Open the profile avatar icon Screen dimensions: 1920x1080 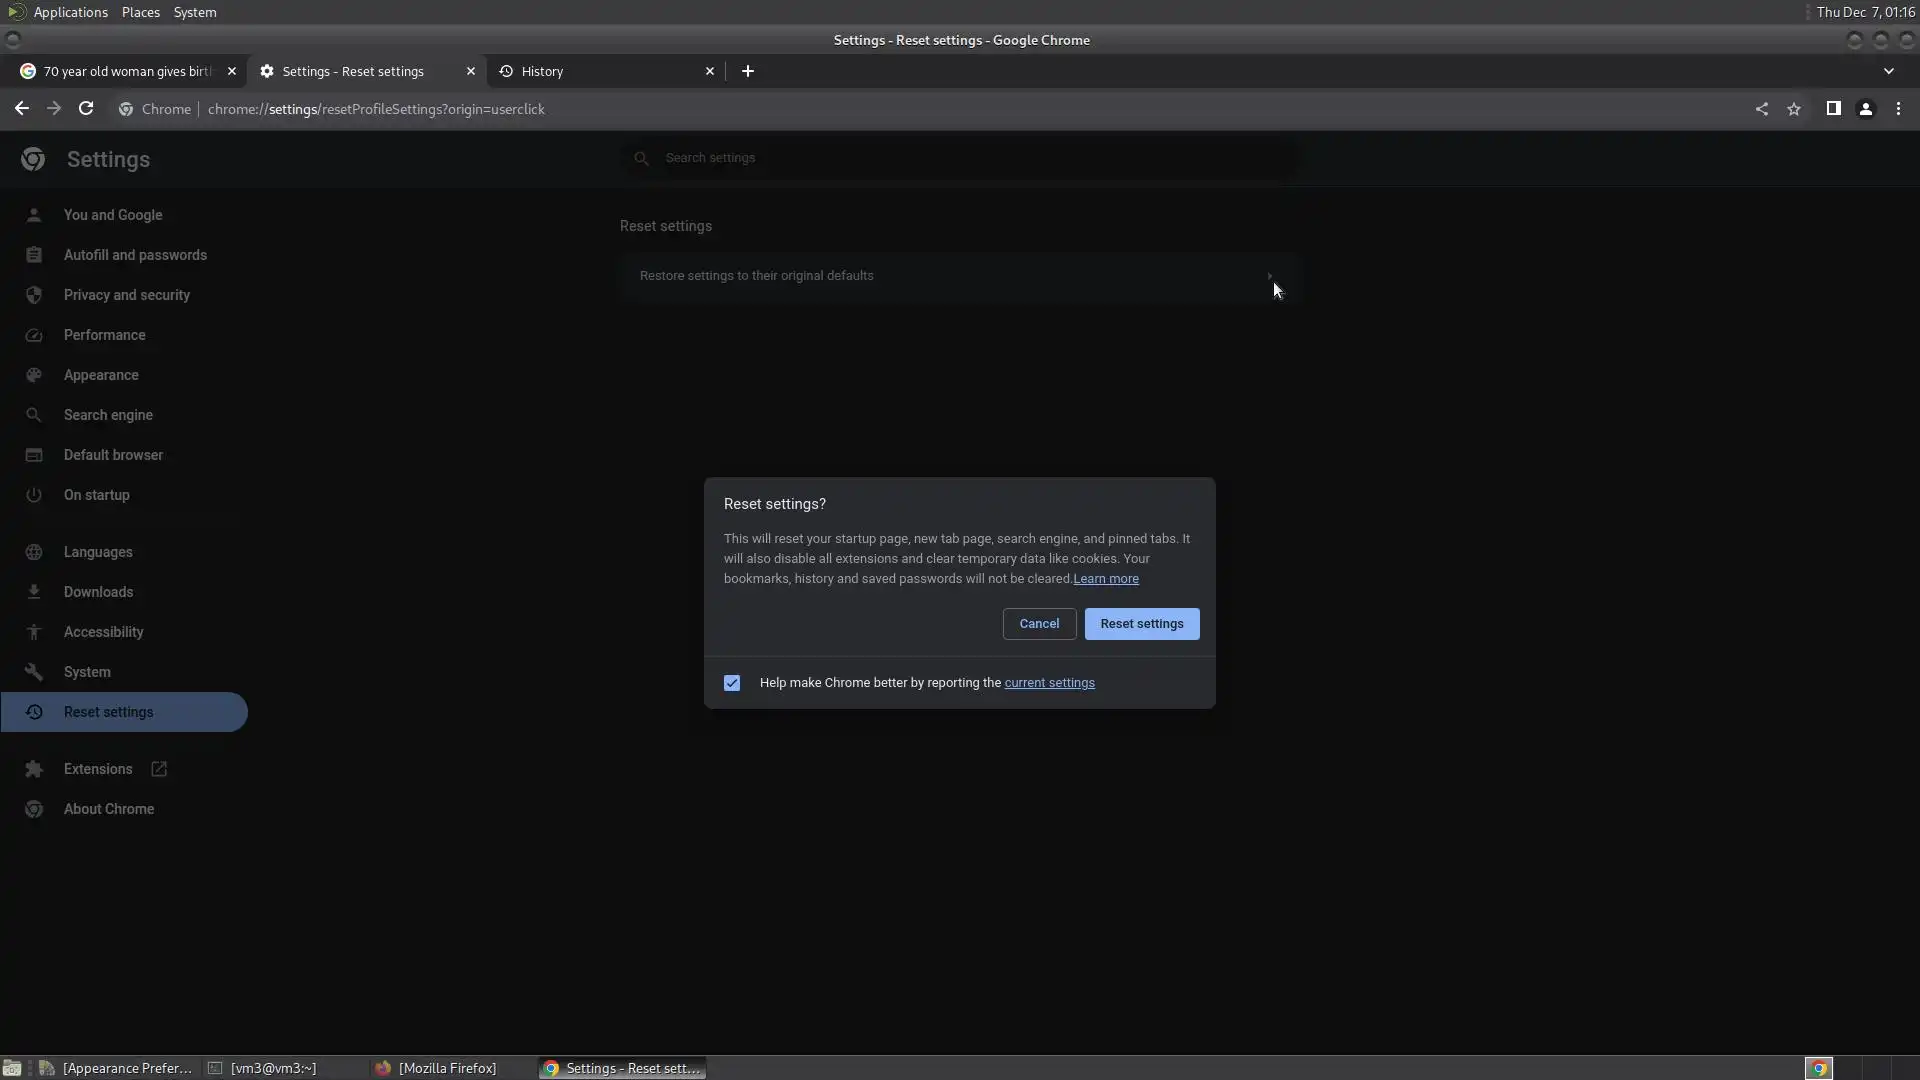[1866, 109]
